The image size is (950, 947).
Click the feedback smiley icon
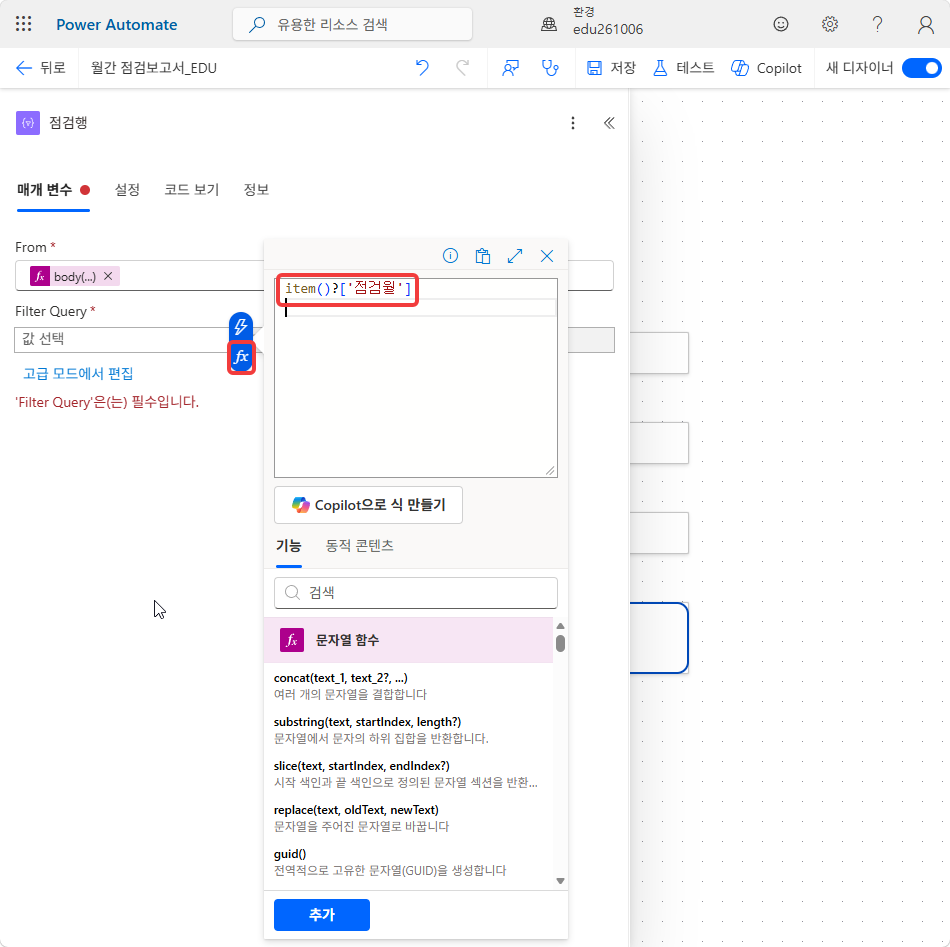781,24
